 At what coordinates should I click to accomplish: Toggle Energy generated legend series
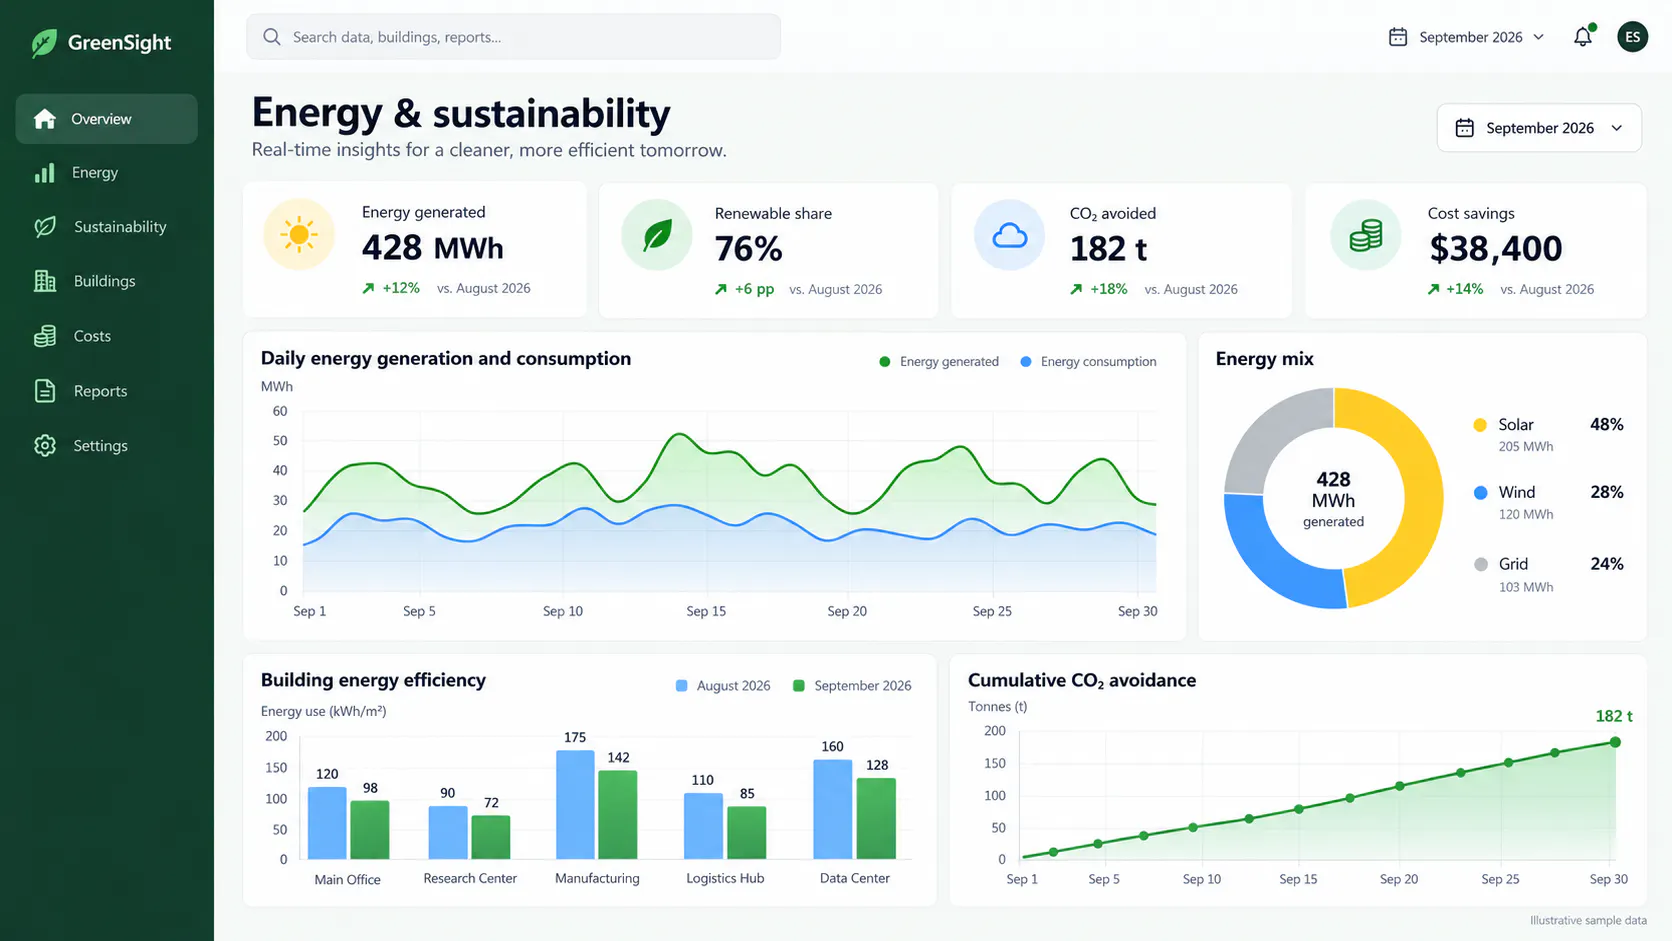point(938,362)
